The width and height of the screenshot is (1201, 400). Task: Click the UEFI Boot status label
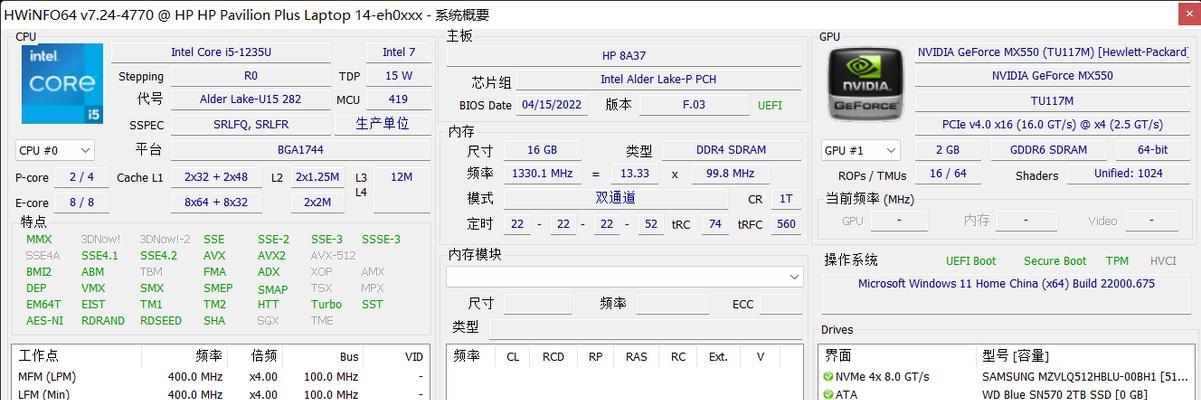[x=970, y=261]
